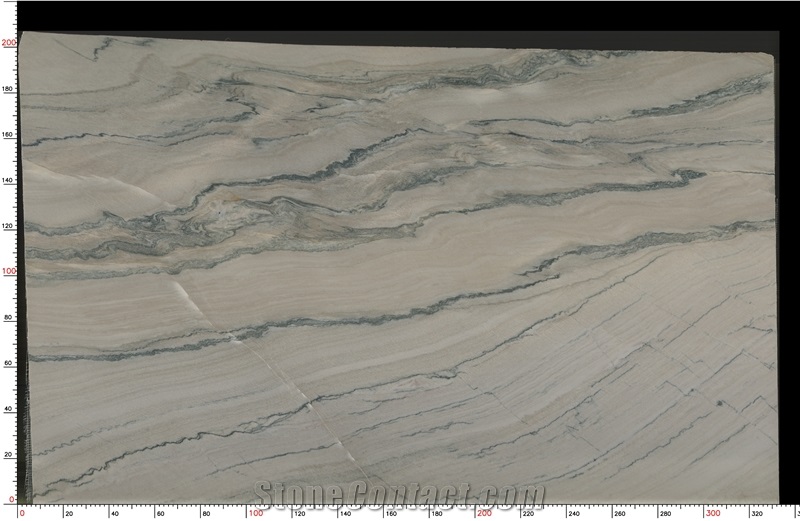Click the 40 label on the vertical ruler
The height and width of the screenshot is (521, 800).
(8, 409)
